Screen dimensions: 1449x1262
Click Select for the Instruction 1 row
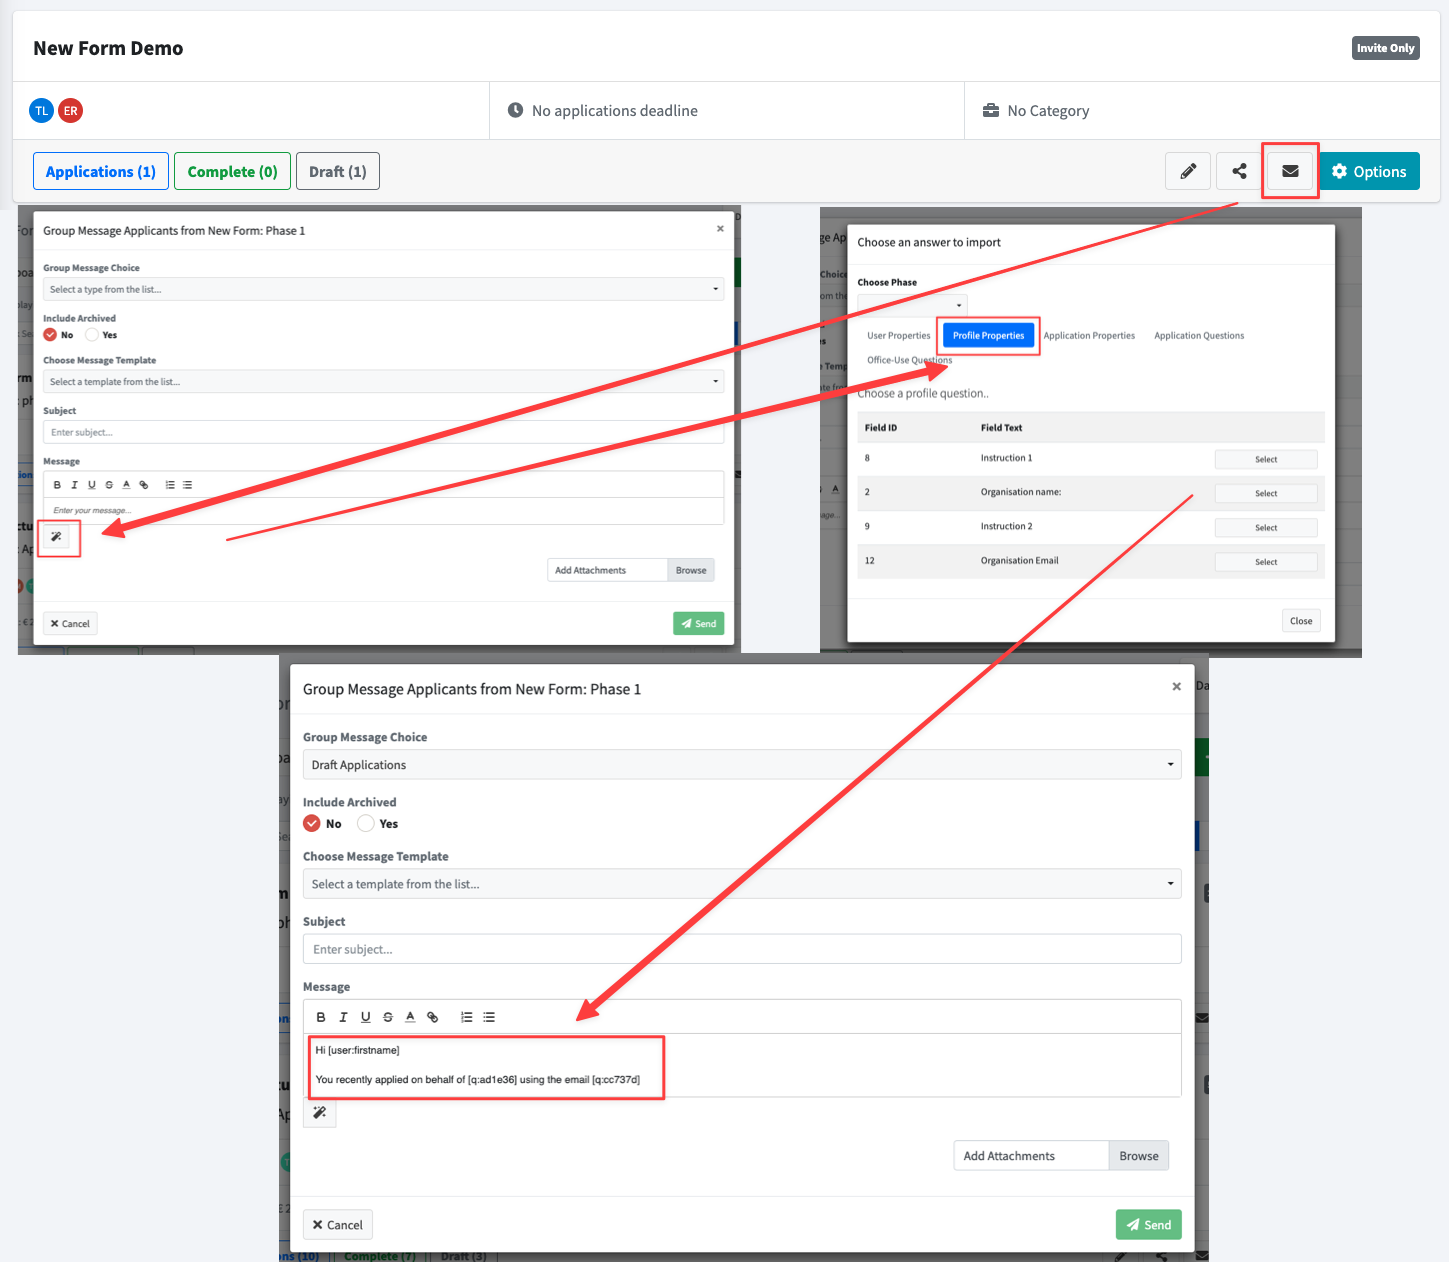tap(1266, 459)
